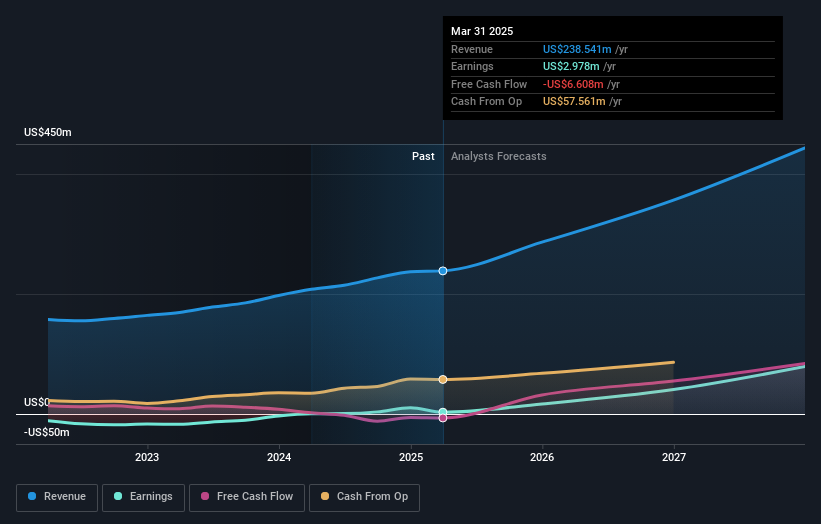Click the -US$6.608m free cash flow value
Image resolution: width=821 pixels, height=524 pixels.
pos(573,84)
